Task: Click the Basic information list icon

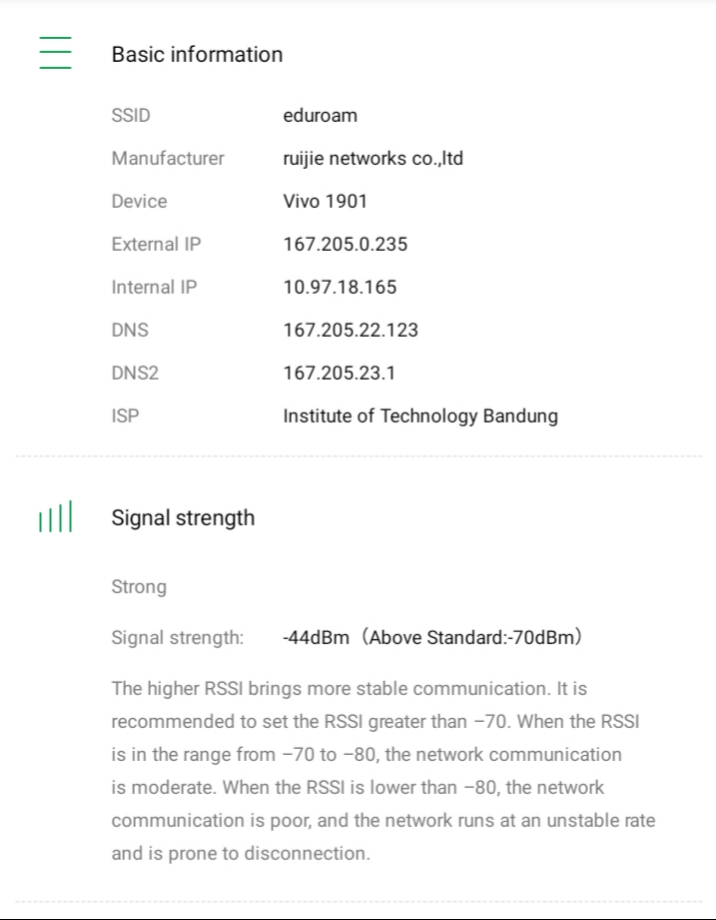Action: pyautogui.click(x=55, y=53)
